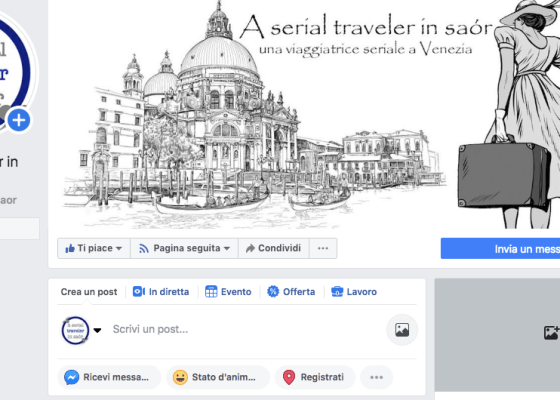
Task: Show more post options via ellipsis pill
Action: (376, 377)
